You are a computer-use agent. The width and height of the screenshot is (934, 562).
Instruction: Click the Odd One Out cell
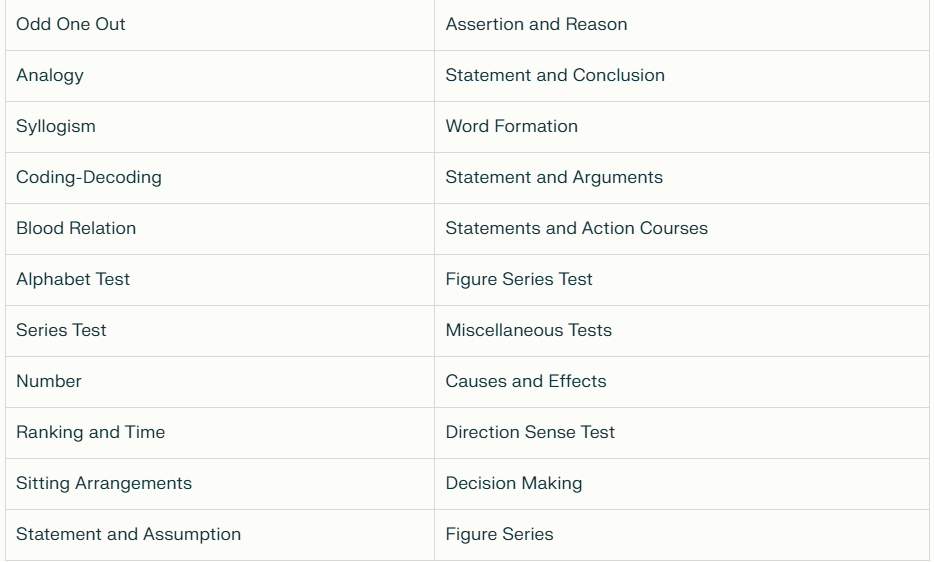click(x=220, y=25)
